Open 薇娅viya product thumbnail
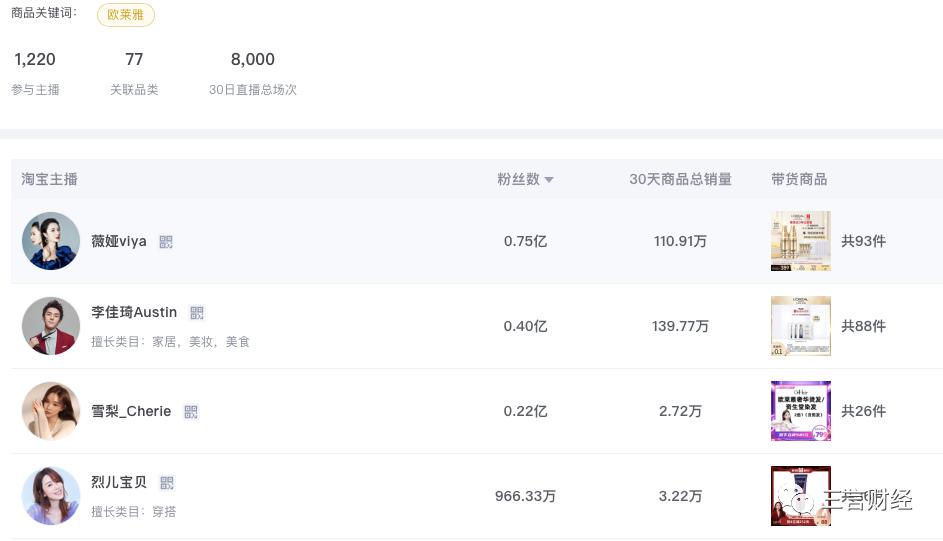 pyautogui.click(x=800, y=241)
